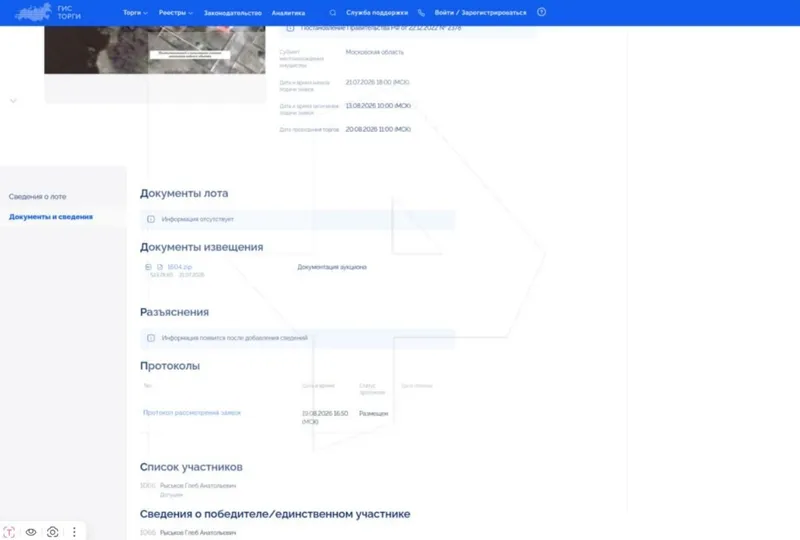Click icon beside Постановление Правительства notice
This screenshot has height=540, width=800.
[290, 28]
